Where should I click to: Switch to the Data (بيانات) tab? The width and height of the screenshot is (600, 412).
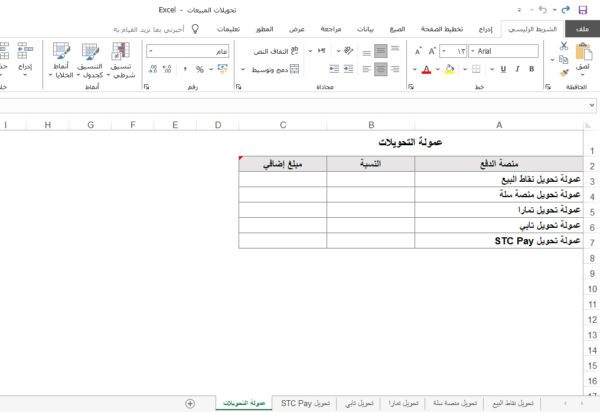click(365, 29)
